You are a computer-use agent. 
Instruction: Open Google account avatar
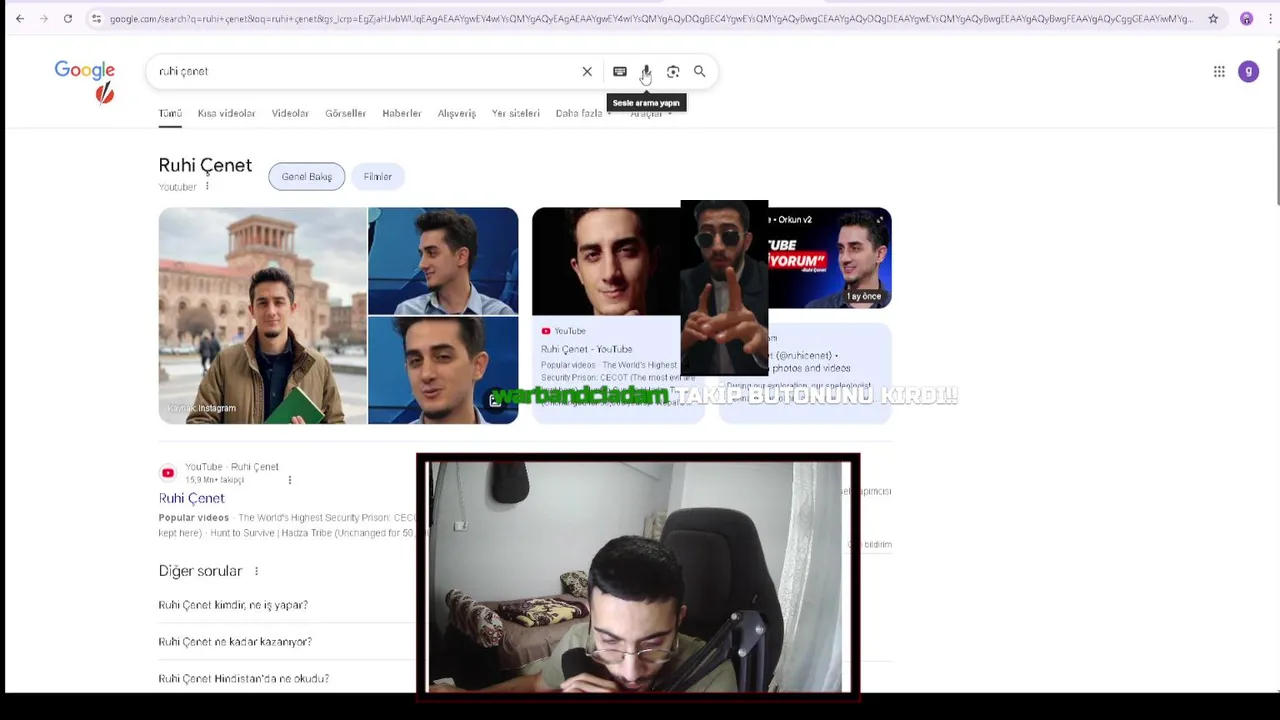pyautogui.click(x=1248, y=71)
